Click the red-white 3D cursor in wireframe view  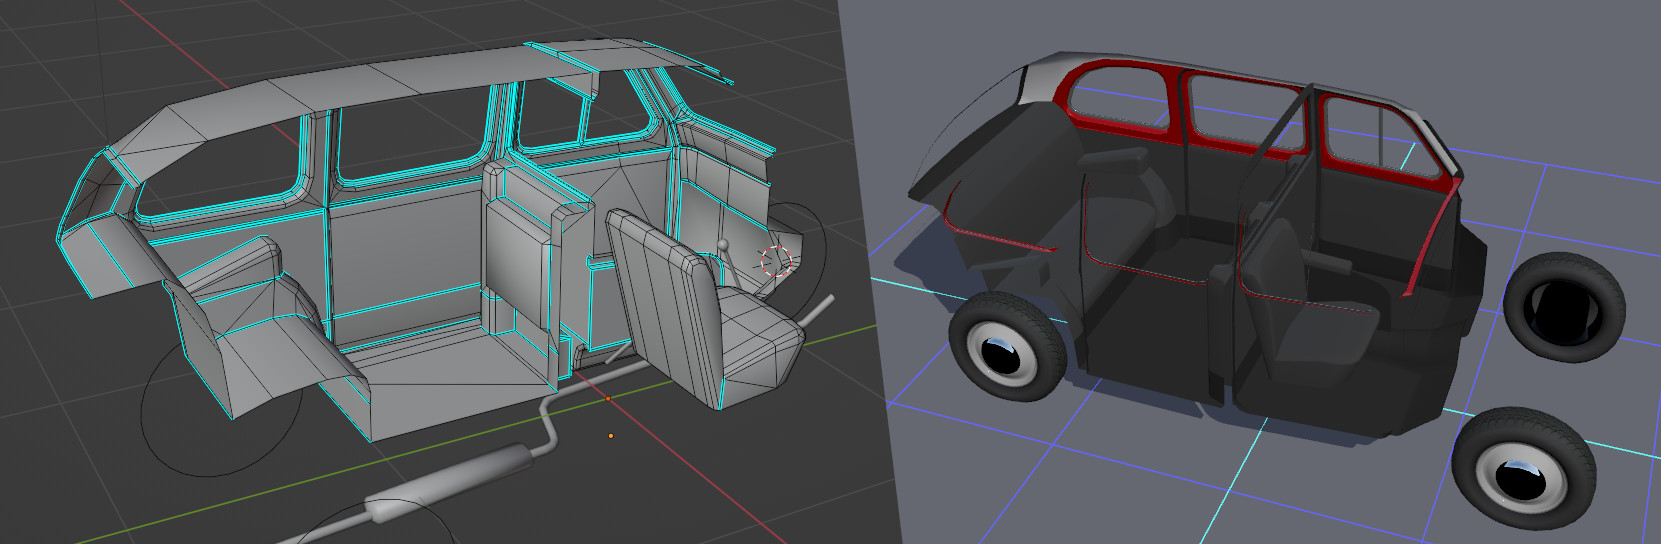coord(775,261)
